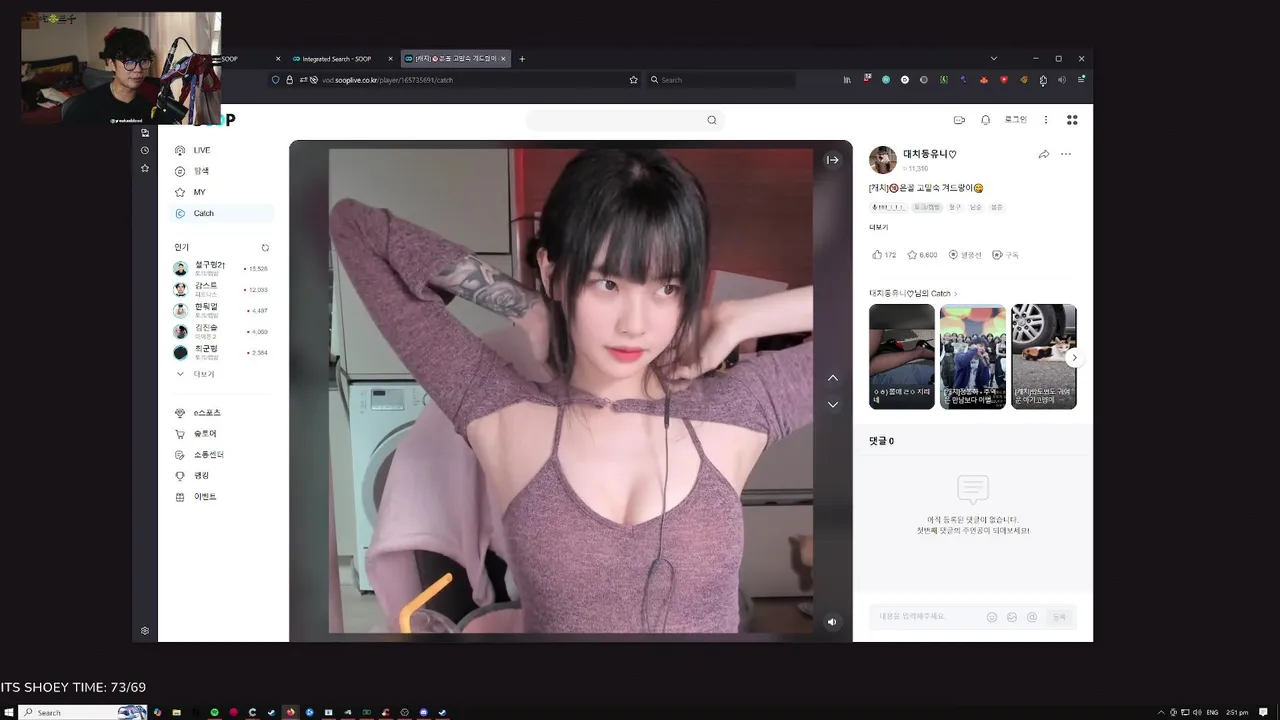Open the three-dot menu in SOOP header

[1046, 120]
